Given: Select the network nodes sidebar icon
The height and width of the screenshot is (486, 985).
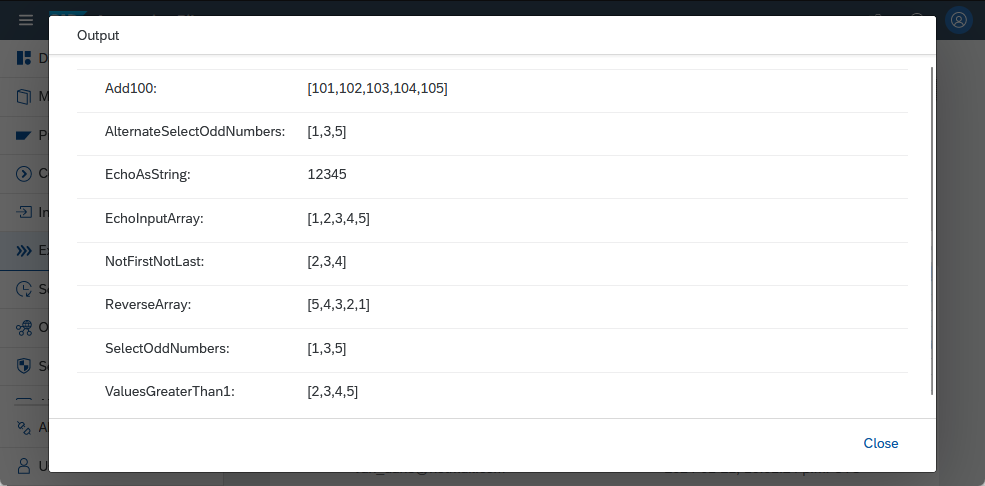Looking at the screenshot, I should pos(24,327).
